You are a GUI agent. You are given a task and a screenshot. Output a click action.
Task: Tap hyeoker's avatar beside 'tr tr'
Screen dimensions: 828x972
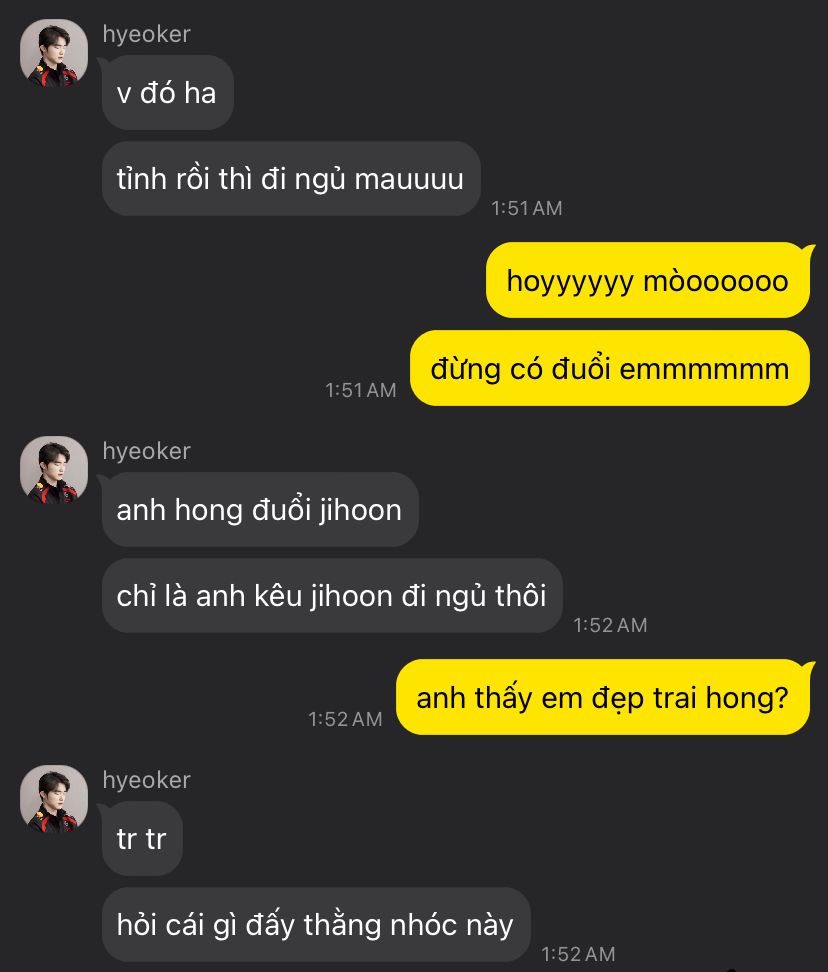tap(54, 798)
